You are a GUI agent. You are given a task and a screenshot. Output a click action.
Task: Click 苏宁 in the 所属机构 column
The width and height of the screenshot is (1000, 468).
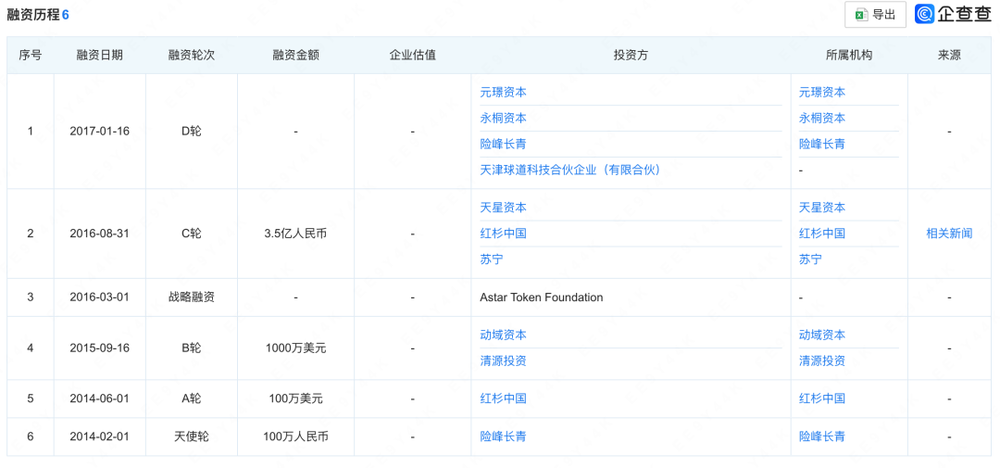pyautogui.click(x=810, y=259)
